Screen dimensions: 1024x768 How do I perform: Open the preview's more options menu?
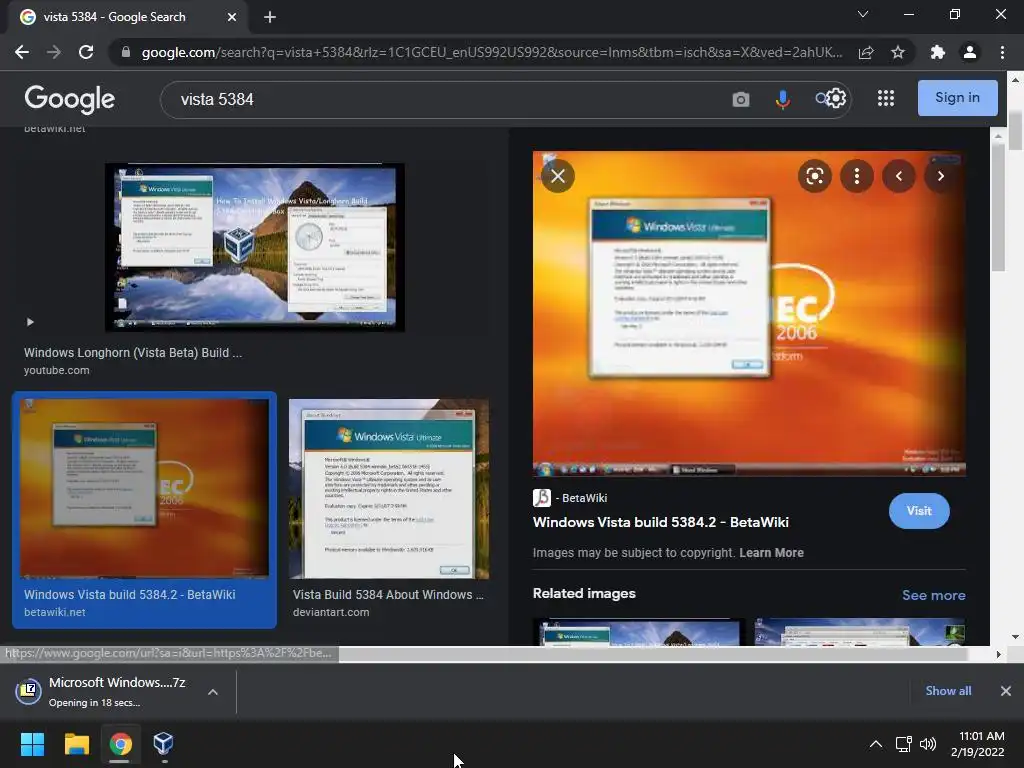pyautogui.click(x=857, y=176)
